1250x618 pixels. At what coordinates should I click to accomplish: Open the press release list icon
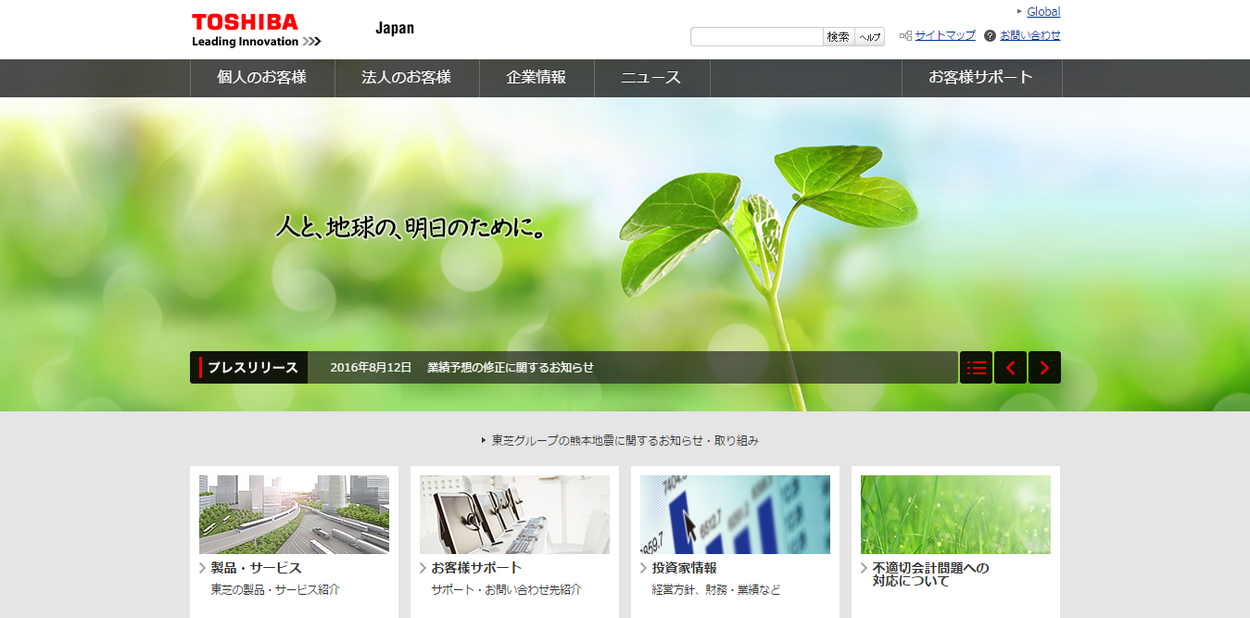pyautogui.click(x=976, y=368)
